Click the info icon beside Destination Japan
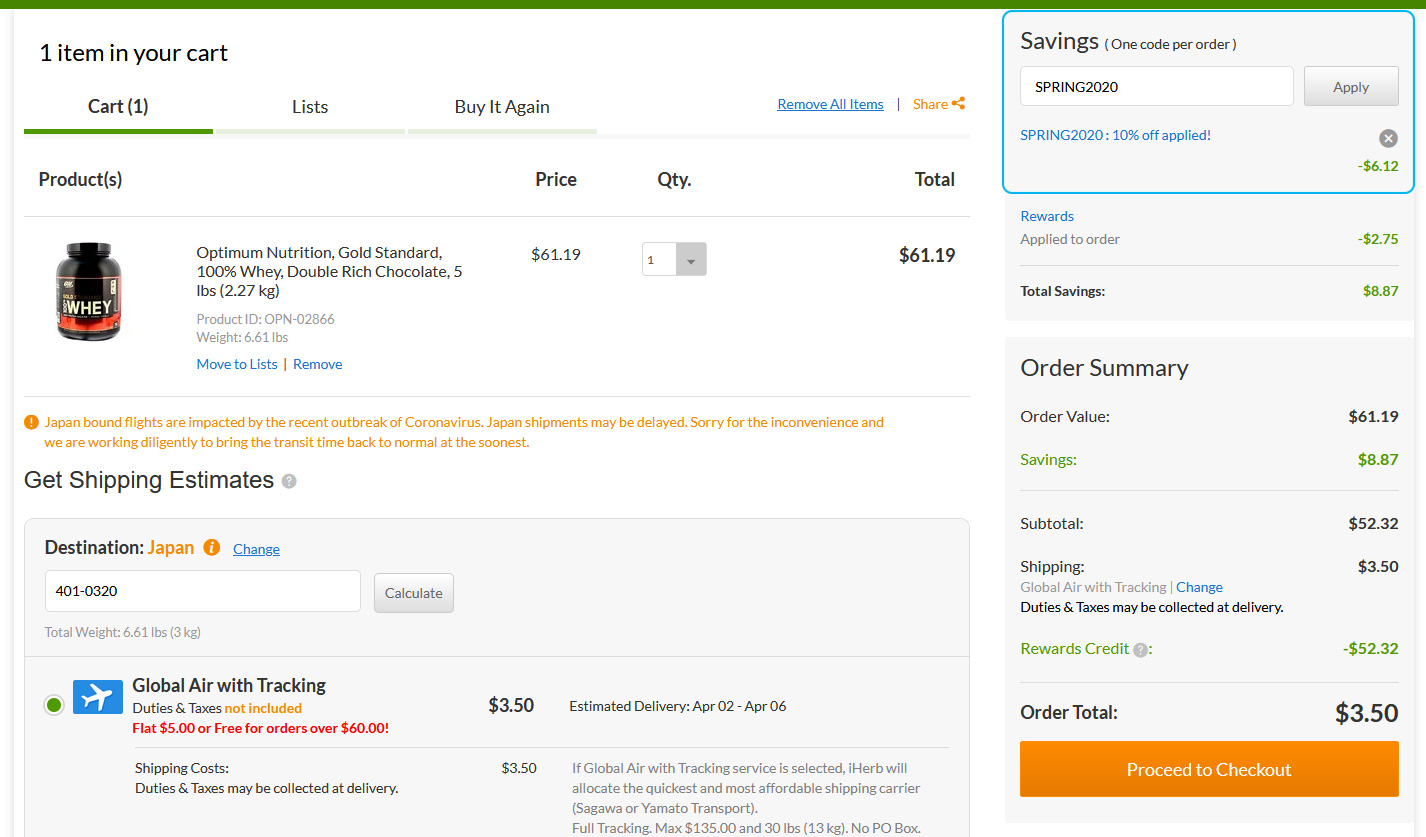Screen dimensions: 1426x837 [211, 548]
